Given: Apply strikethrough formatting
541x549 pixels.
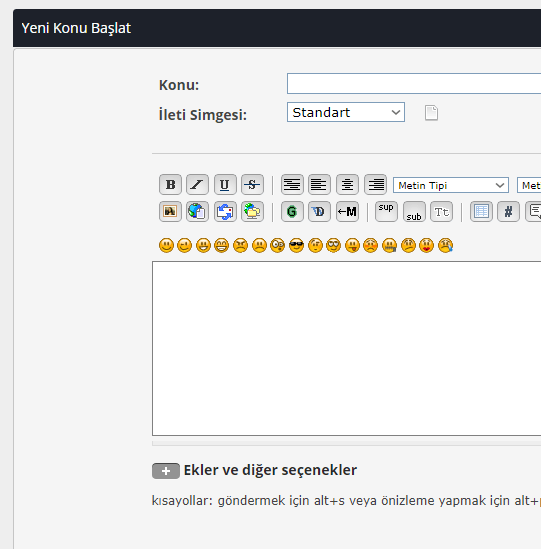Looking at the screenshot, I should click(252, 184).
